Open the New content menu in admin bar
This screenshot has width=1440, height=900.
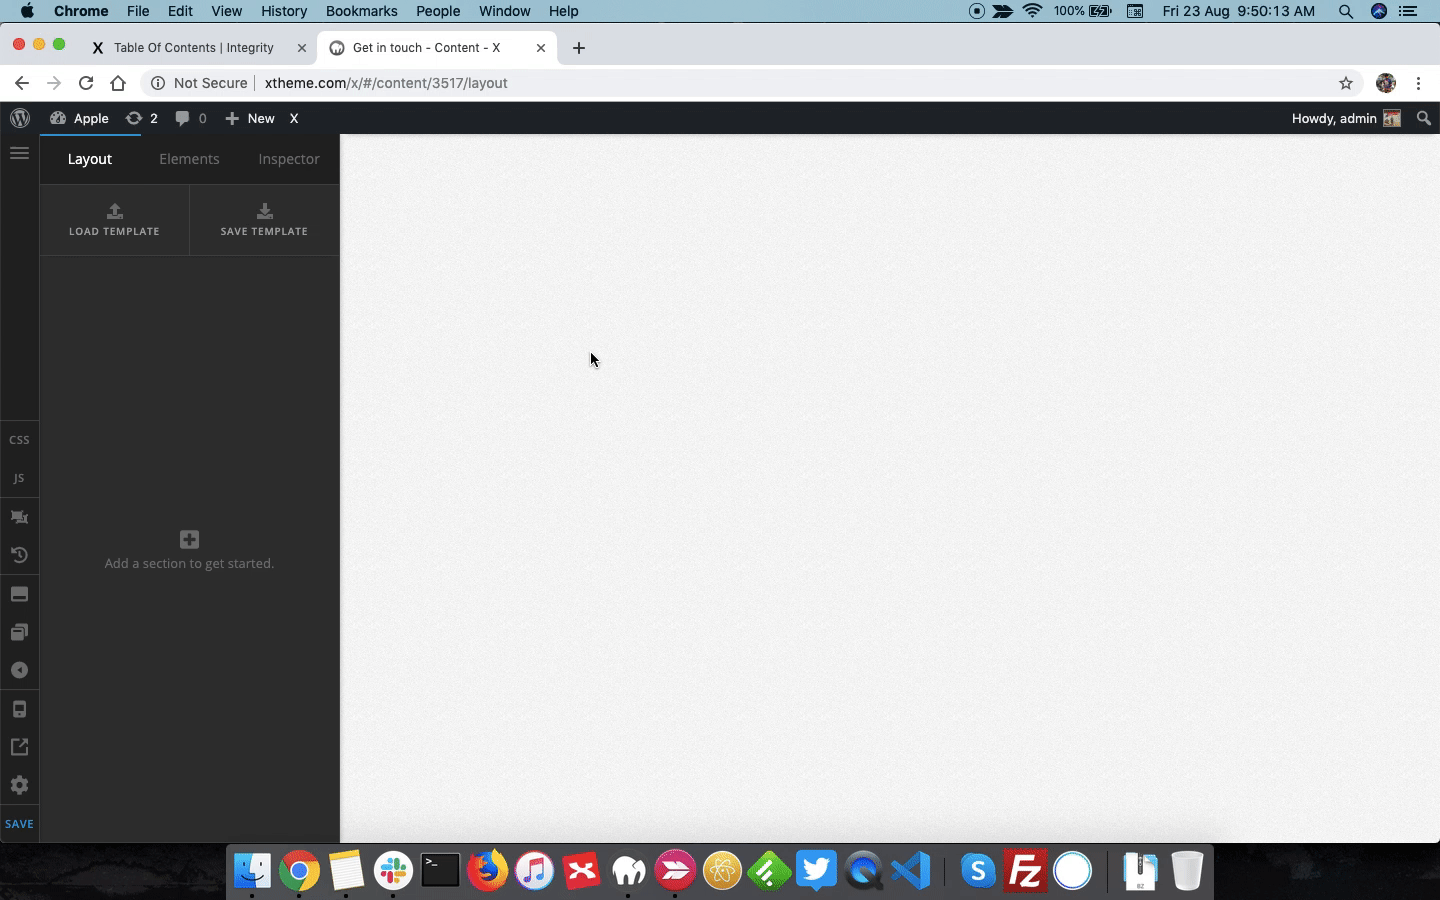pos(250,118)
